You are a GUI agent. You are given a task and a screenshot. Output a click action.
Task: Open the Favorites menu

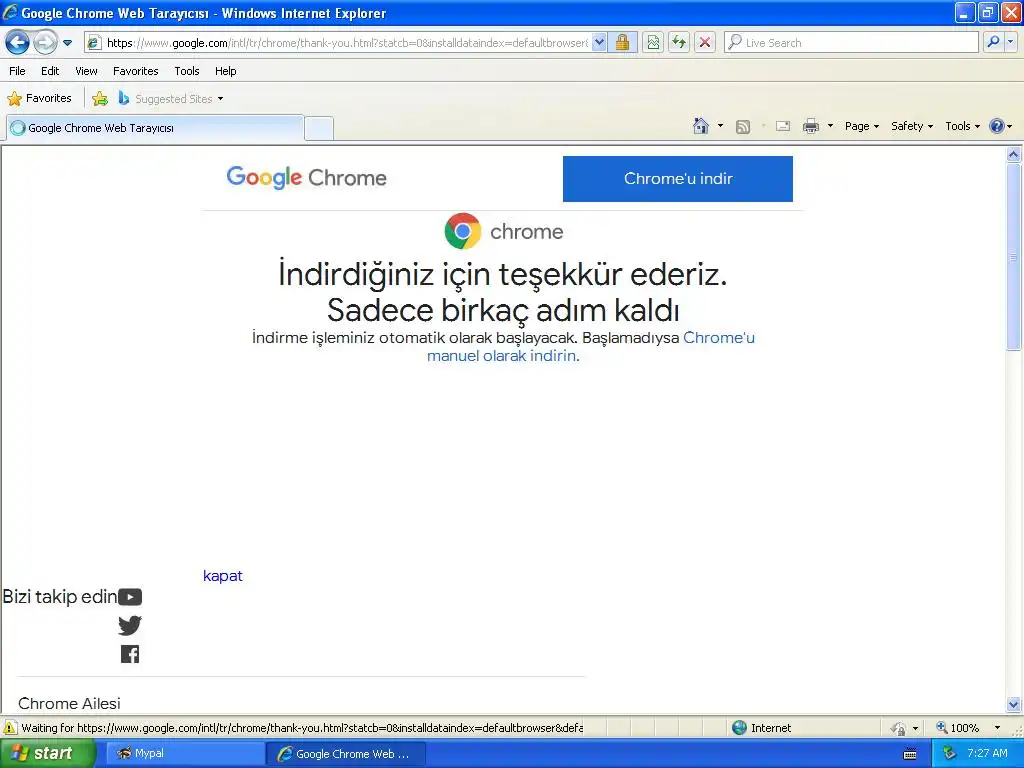tap(135, 71)
